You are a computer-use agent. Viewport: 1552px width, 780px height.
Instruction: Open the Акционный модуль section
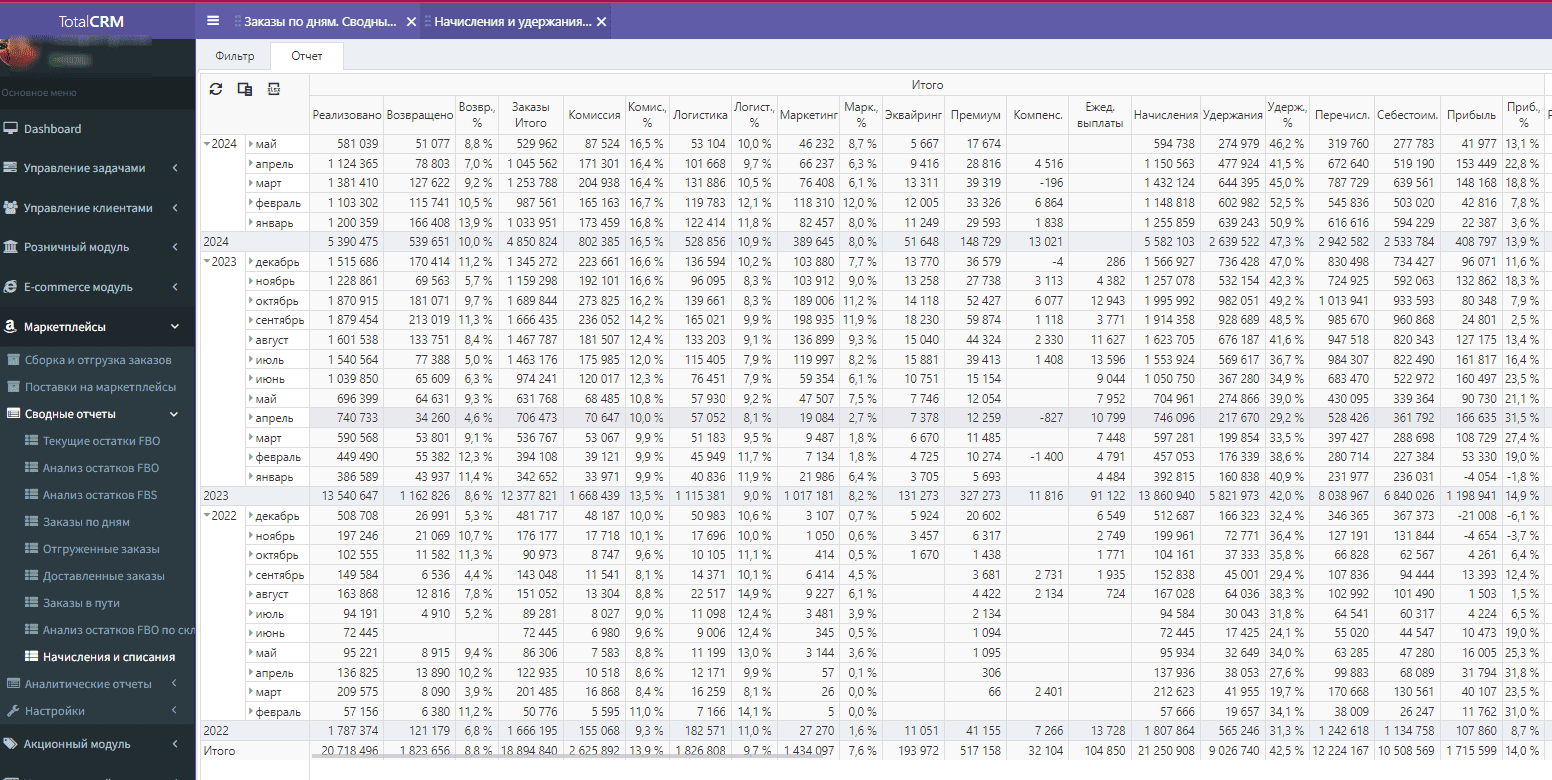click(76, 744)
